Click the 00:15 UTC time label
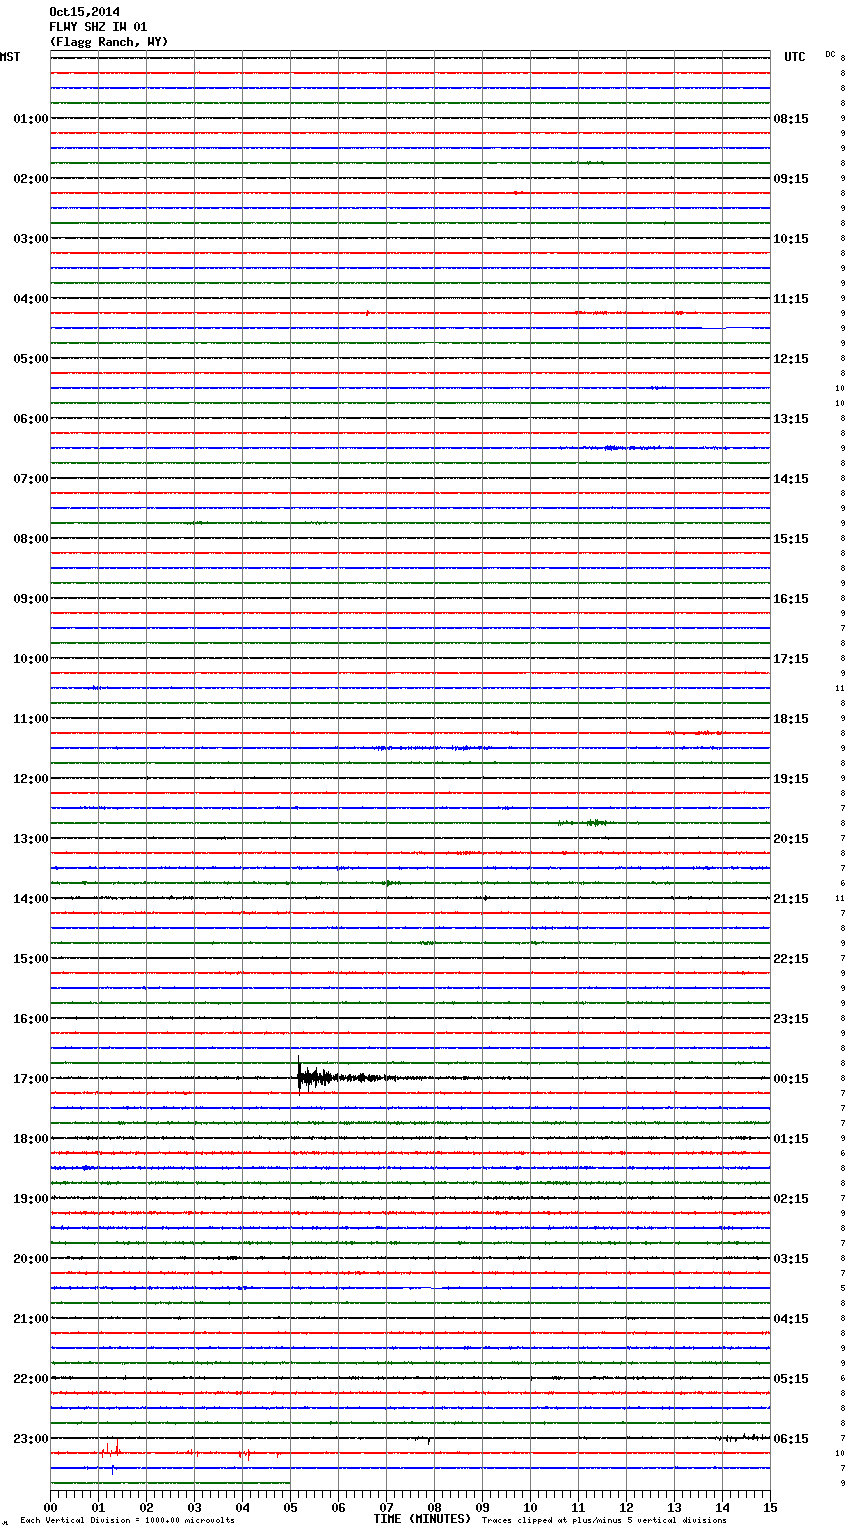The height and width of the screenshot is (1534, 850). tap(791, 1079)
